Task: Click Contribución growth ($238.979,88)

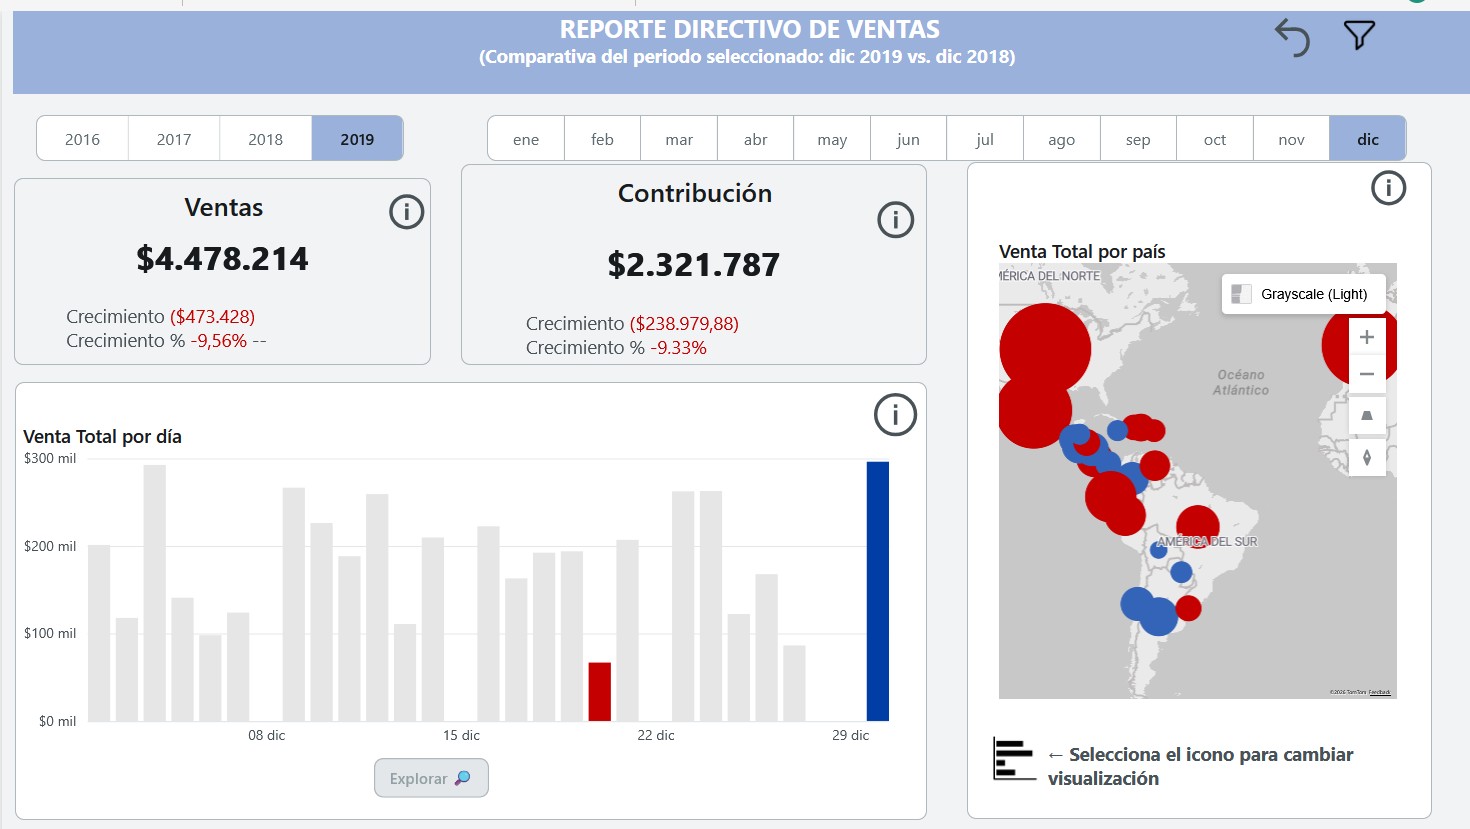Action: tap(684, 324)
